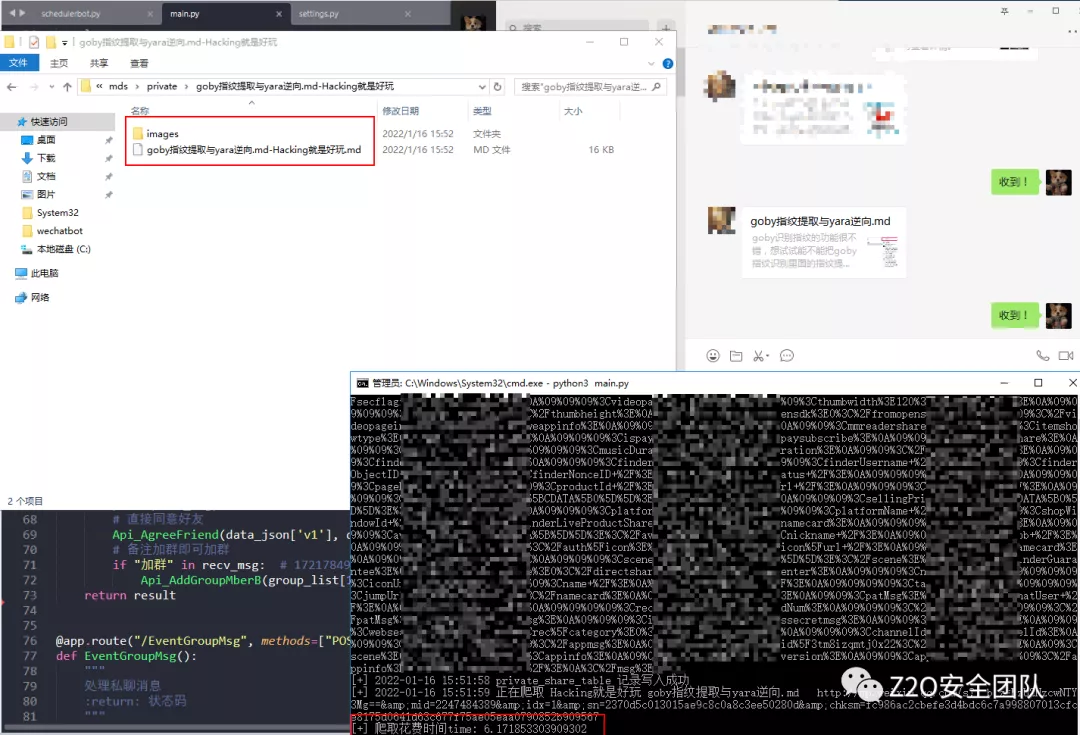Image resolution: width=1080 pixels, height=735 pixels.
Task: Click the 'def EventGroupMsg():' code line
Action: pyautogui.click(x=127, y=656)
